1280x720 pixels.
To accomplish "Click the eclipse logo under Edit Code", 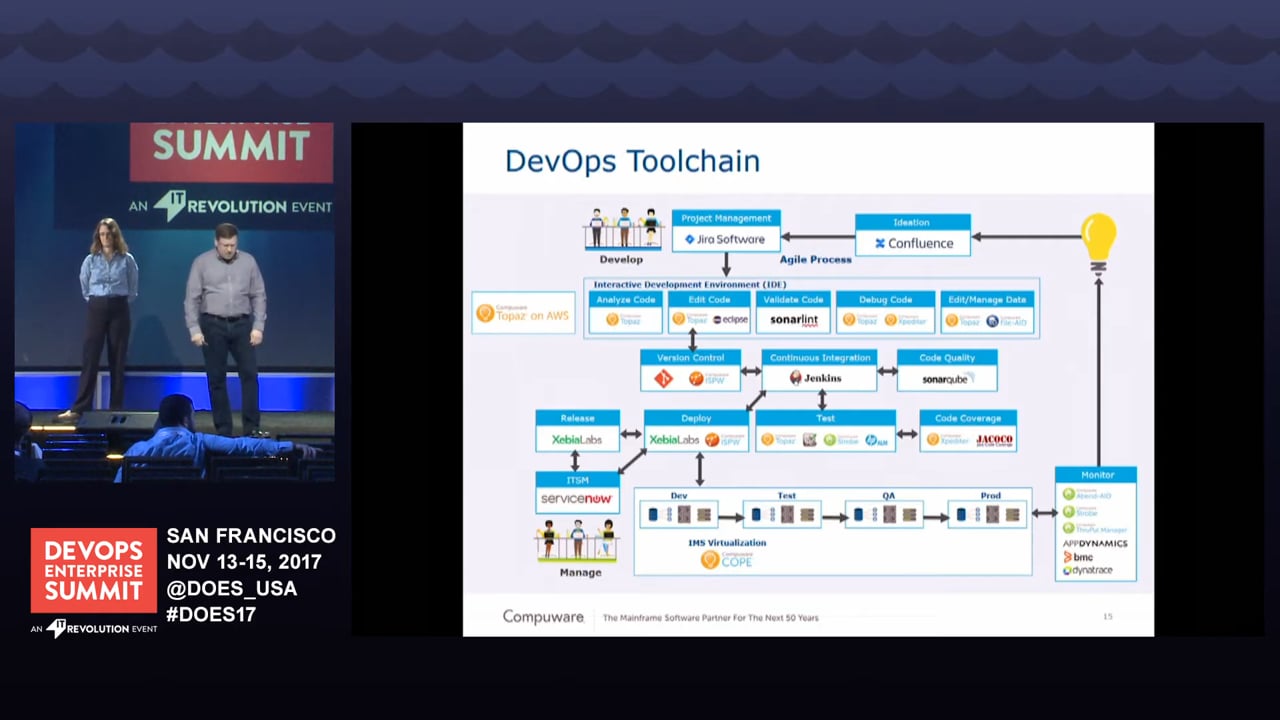I will (x=730, y=320).
